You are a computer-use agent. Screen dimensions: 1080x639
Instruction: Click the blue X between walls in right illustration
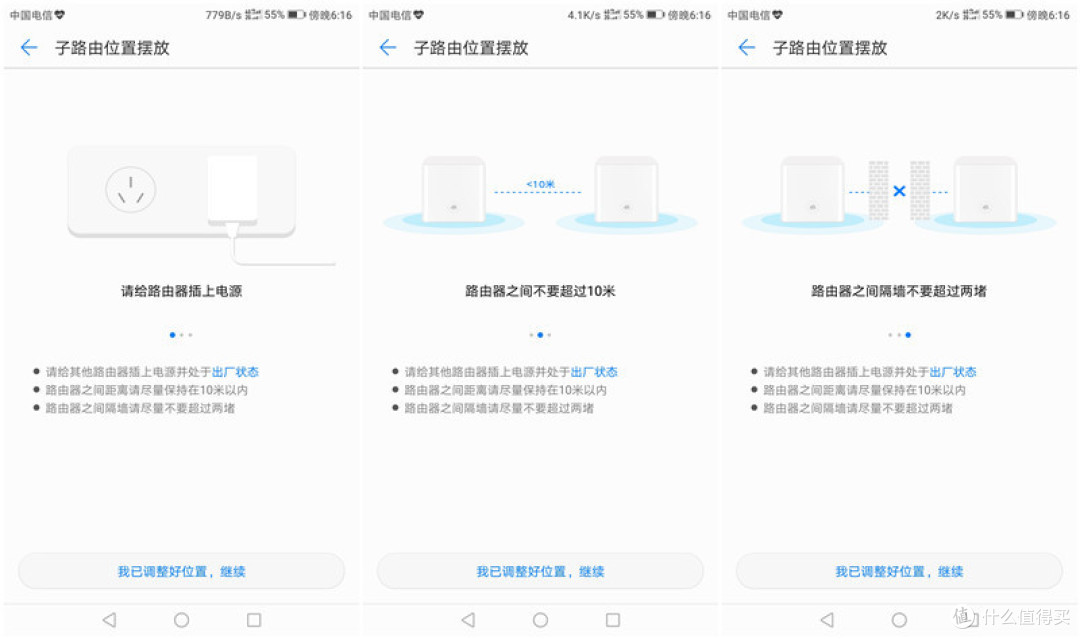899,191
